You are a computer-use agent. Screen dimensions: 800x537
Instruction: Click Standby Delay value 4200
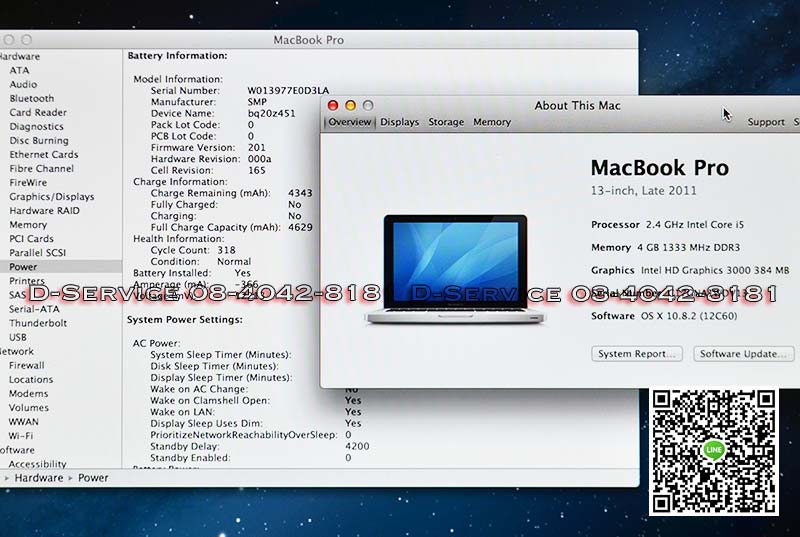pos(357,446)
